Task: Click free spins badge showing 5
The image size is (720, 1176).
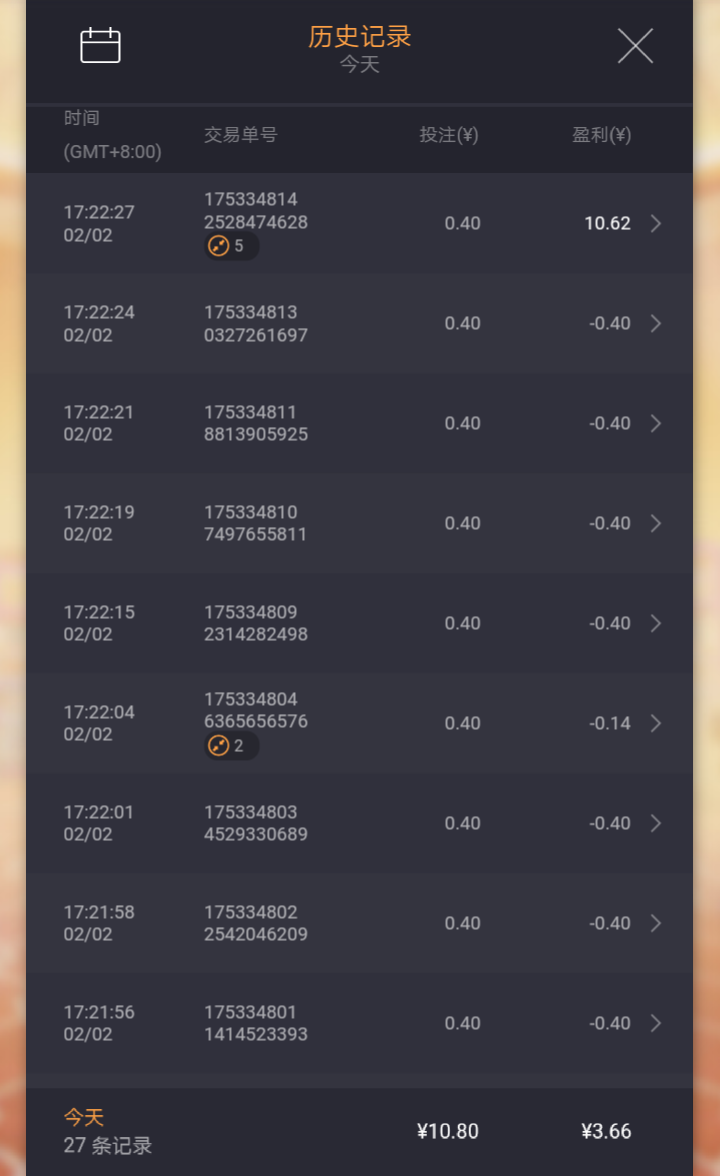Action: click(231, 246)
